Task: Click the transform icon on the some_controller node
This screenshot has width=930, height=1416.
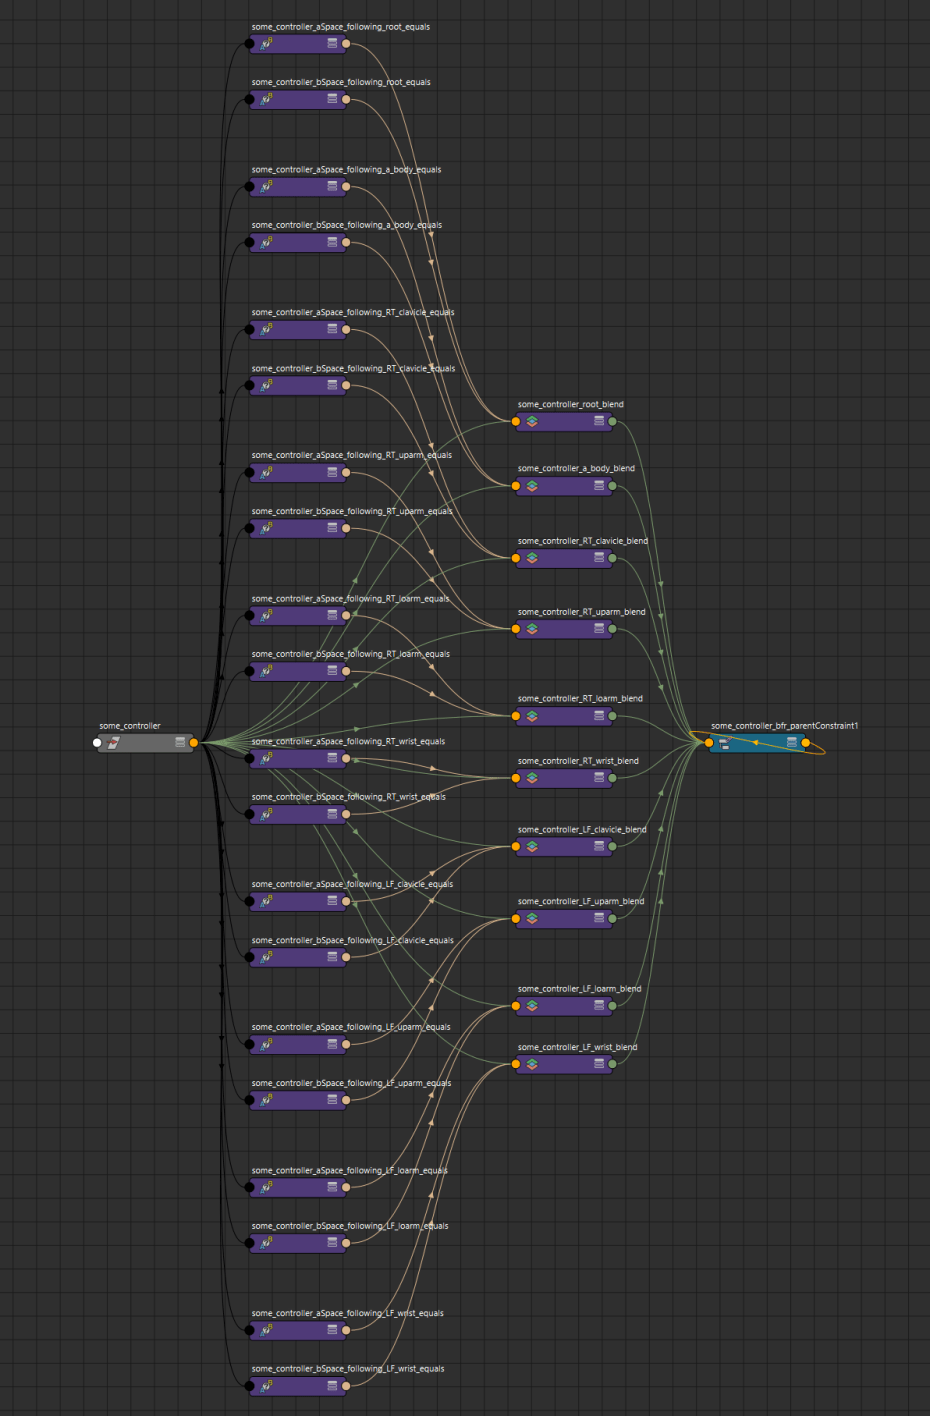Action: tap(113, 742)
